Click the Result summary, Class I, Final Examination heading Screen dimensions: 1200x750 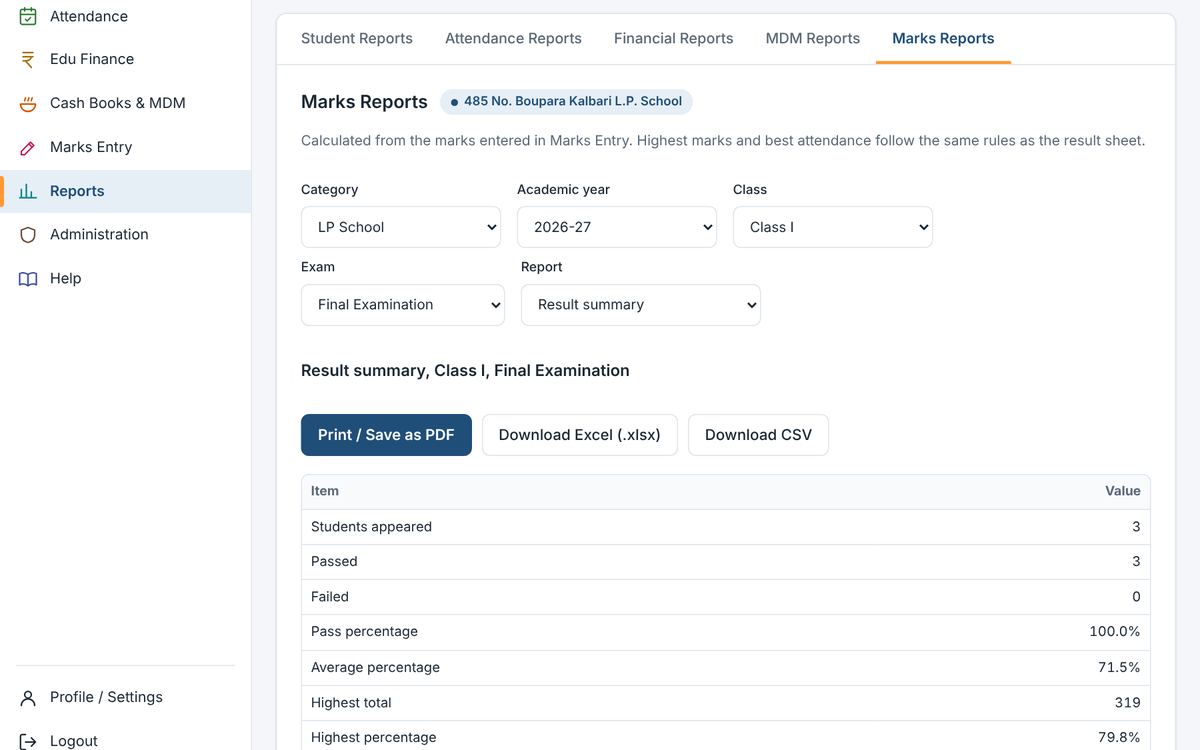[x=465, y=370]
